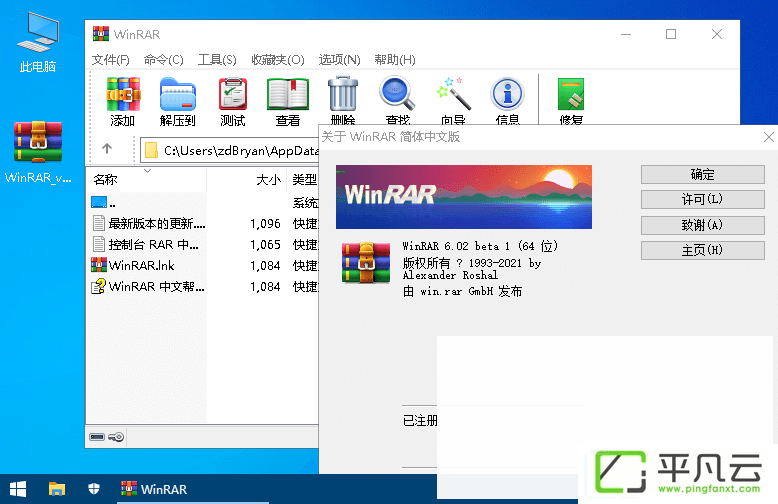Open the 工具(S) menu
This screenshot has width=778, height=504.
coord(217,60)
